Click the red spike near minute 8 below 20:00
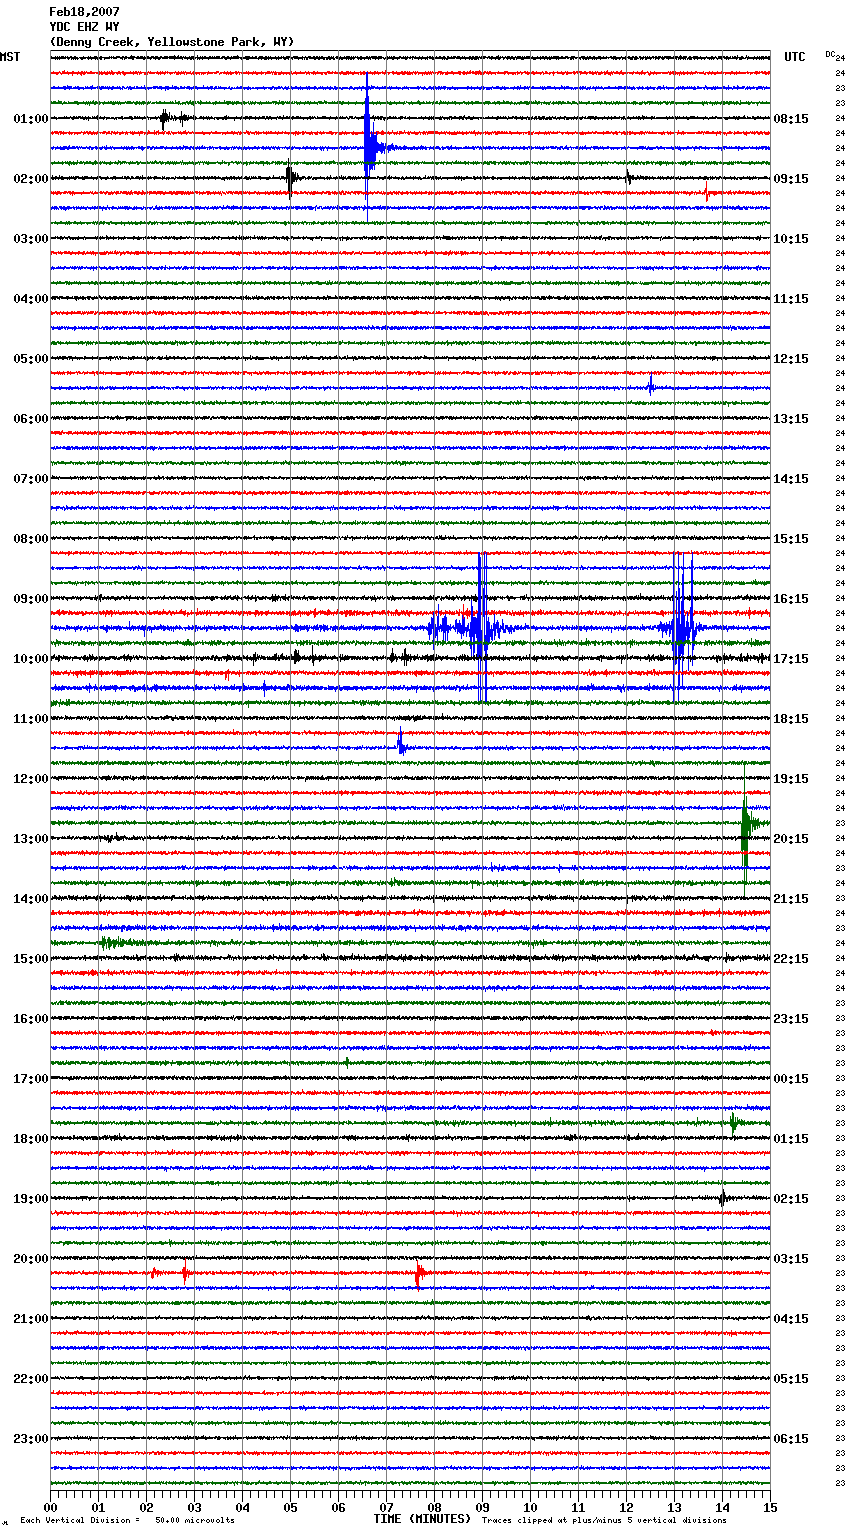Image resolution: width=850 pixels, height=1534 pixels. tap(419, 1274)
